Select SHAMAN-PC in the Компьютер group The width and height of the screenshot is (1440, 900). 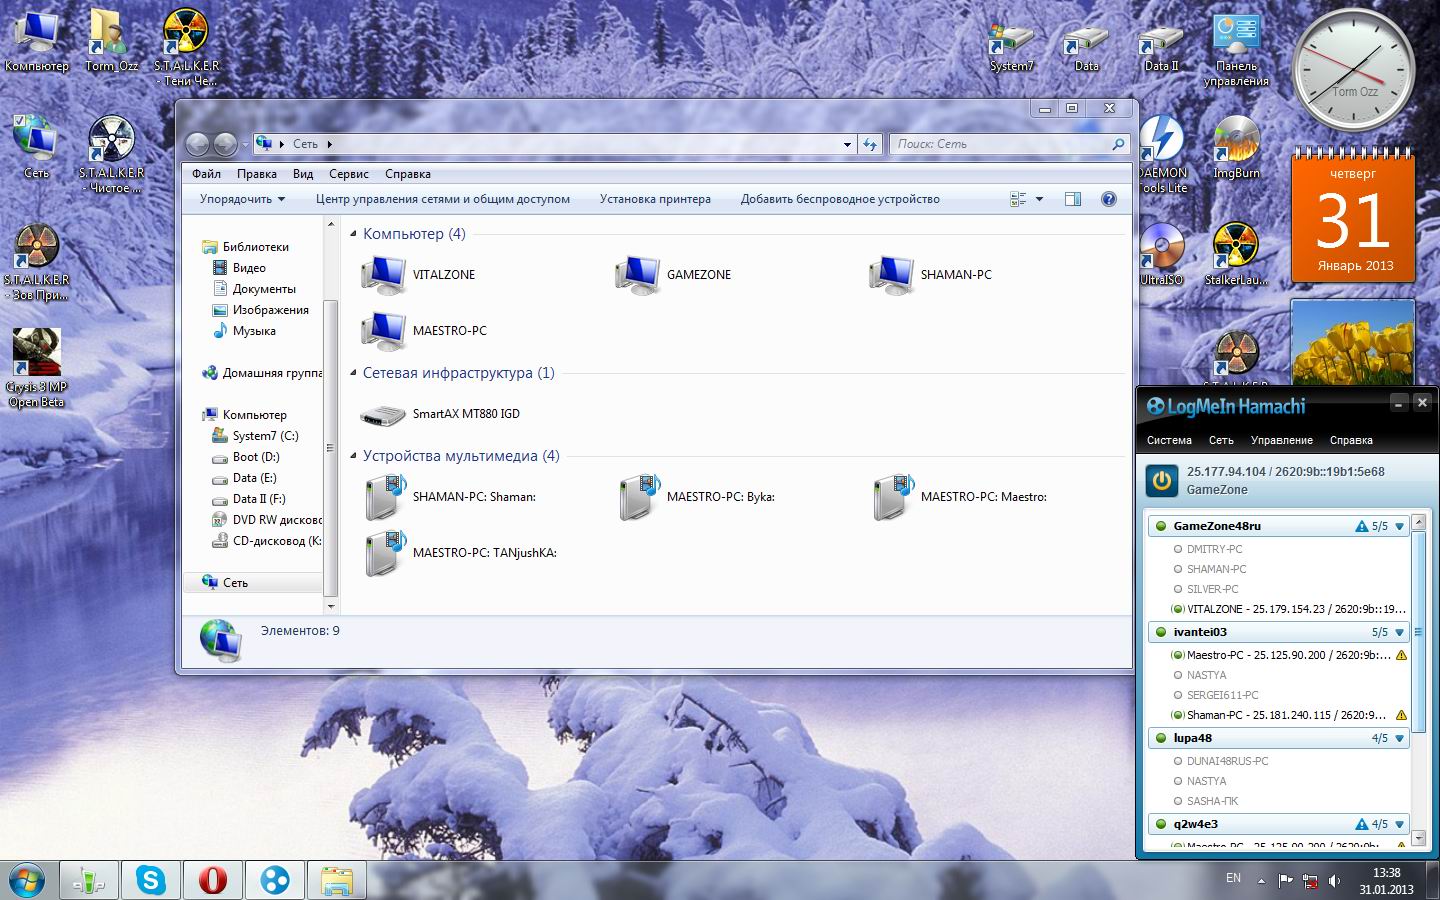click(930, 275)
